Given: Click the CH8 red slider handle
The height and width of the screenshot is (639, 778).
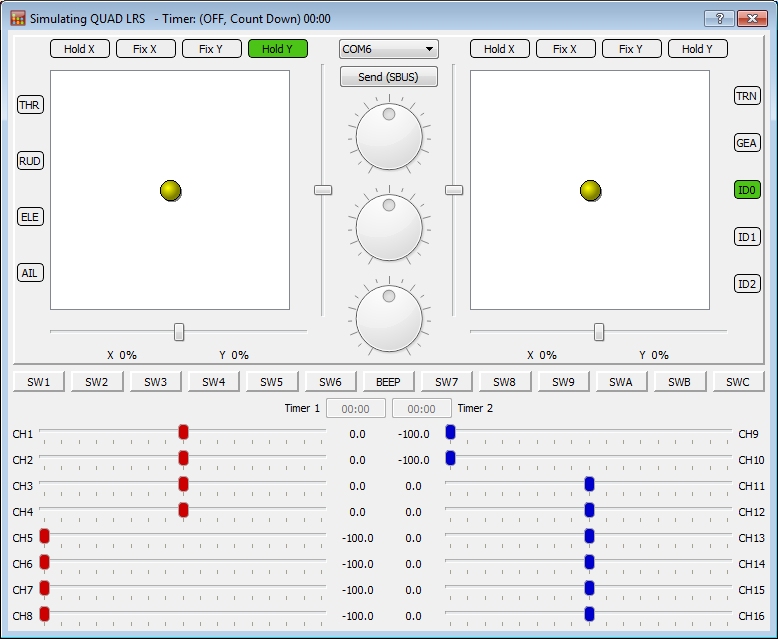Looking at the screenshot, I should click(x=44, y=614).
